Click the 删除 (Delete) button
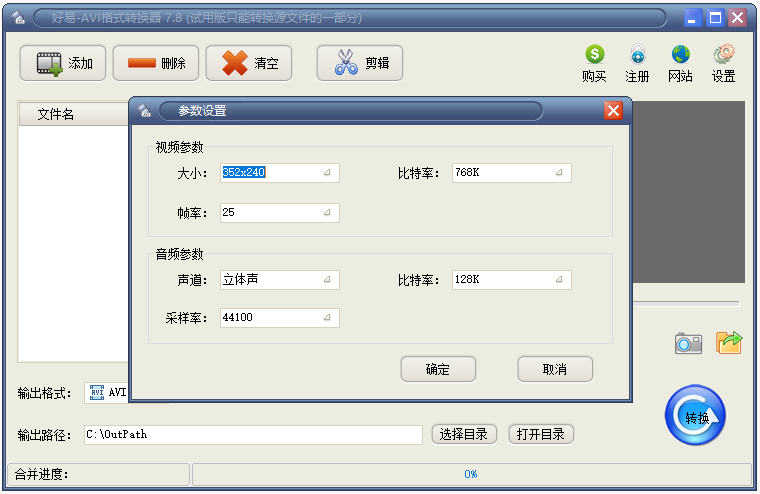This screenshot has width=760, height=494. (156, 63)
